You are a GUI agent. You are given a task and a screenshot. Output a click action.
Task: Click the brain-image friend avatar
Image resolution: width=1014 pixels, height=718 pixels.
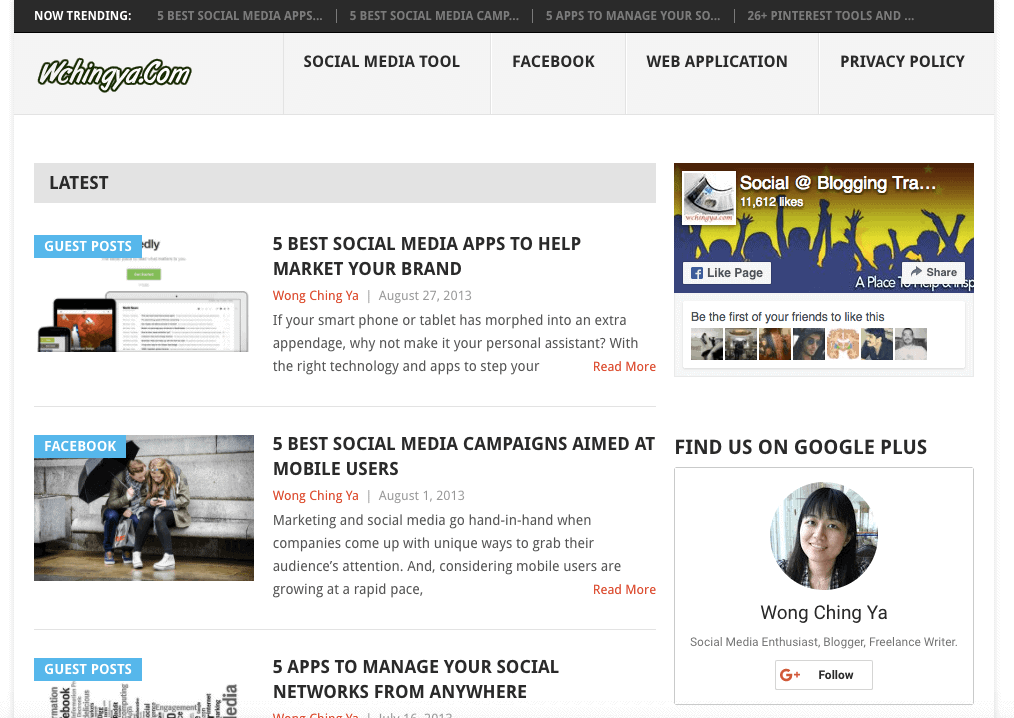pyautogui.click(x=843, y=344)
